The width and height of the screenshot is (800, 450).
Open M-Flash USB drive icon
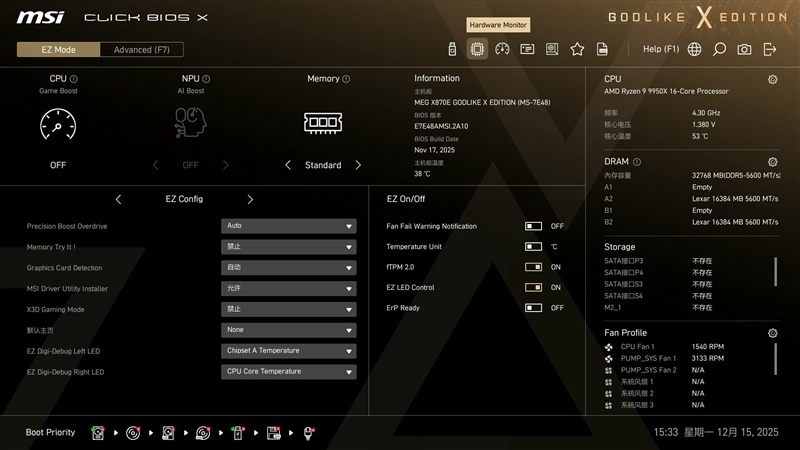click(452, 49)
